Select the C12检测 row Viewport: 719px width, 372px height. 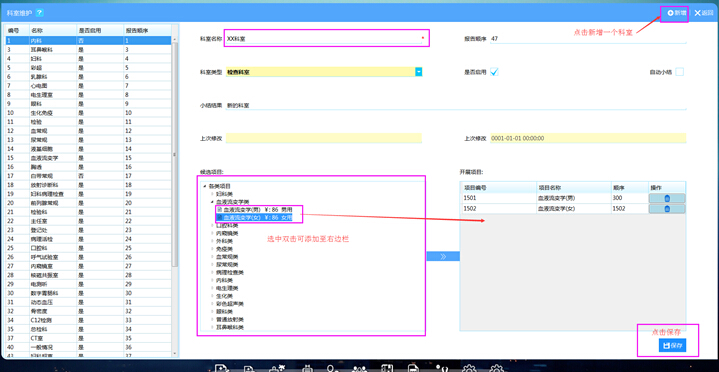[x=88, y=320]
